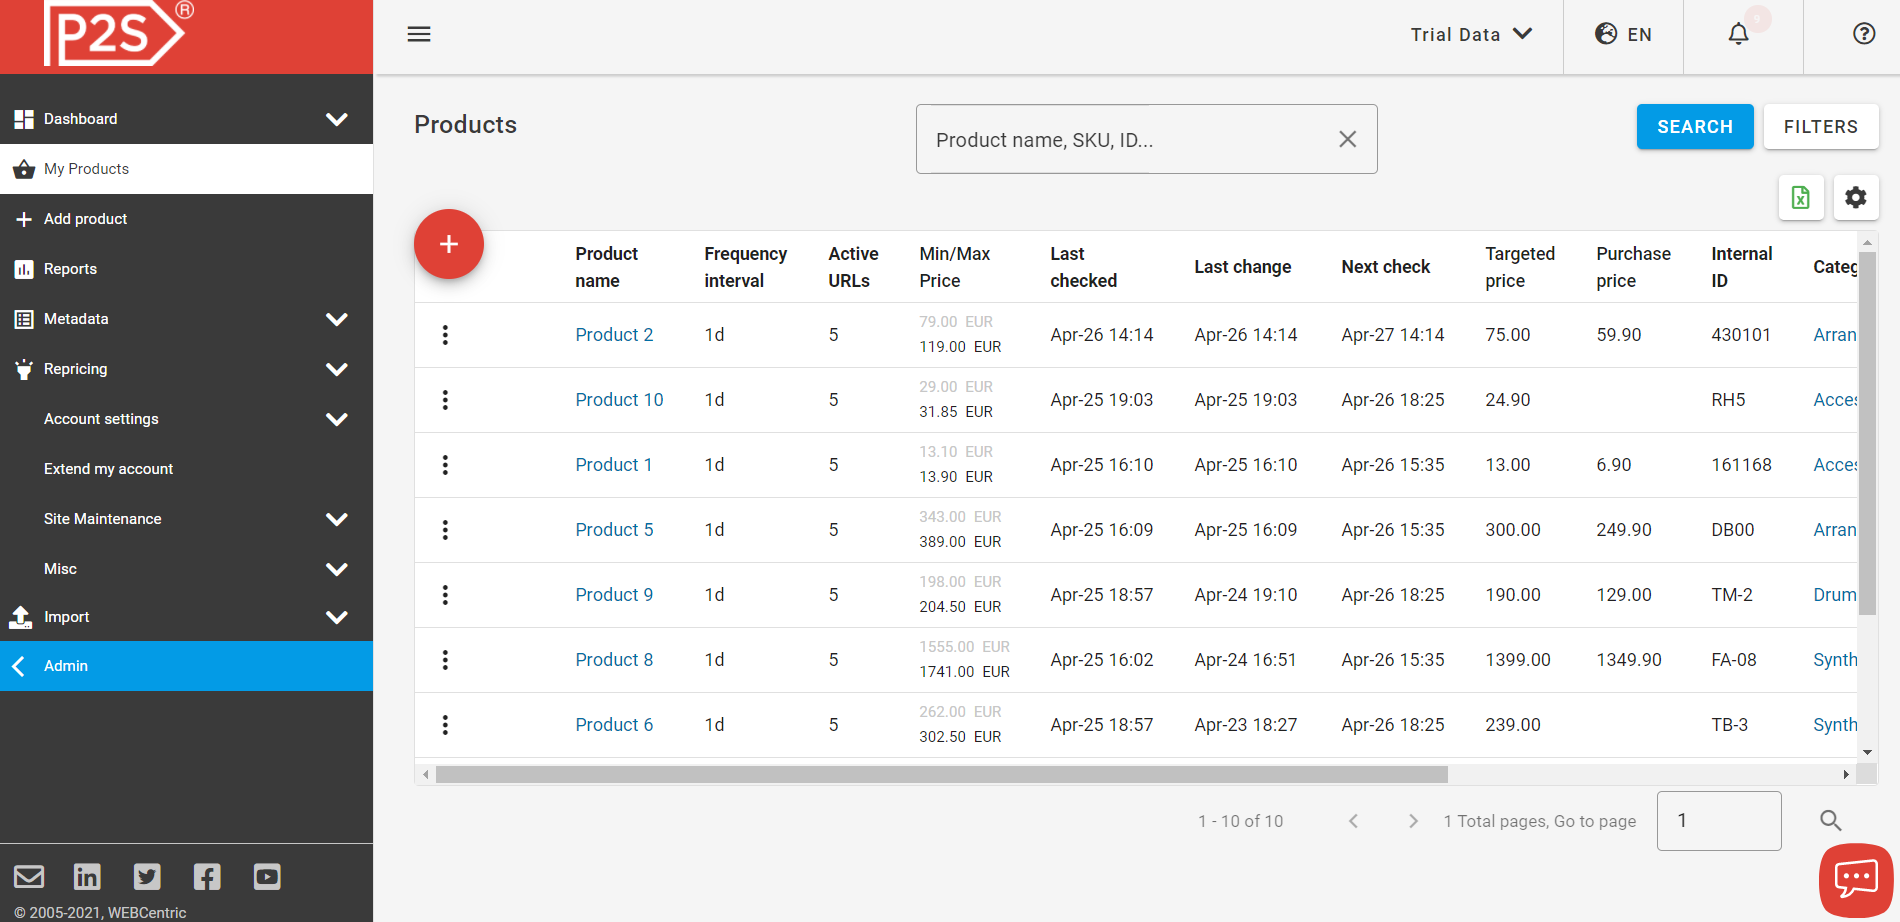Clear the product search field with the X
Screen dimensions: 1900x922
pyautogui.click(x=1347, y=139)
